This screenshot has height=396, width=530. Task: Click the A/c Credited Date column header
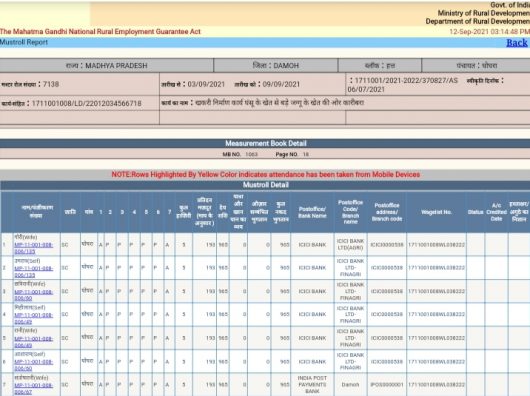tap(496, 212)
